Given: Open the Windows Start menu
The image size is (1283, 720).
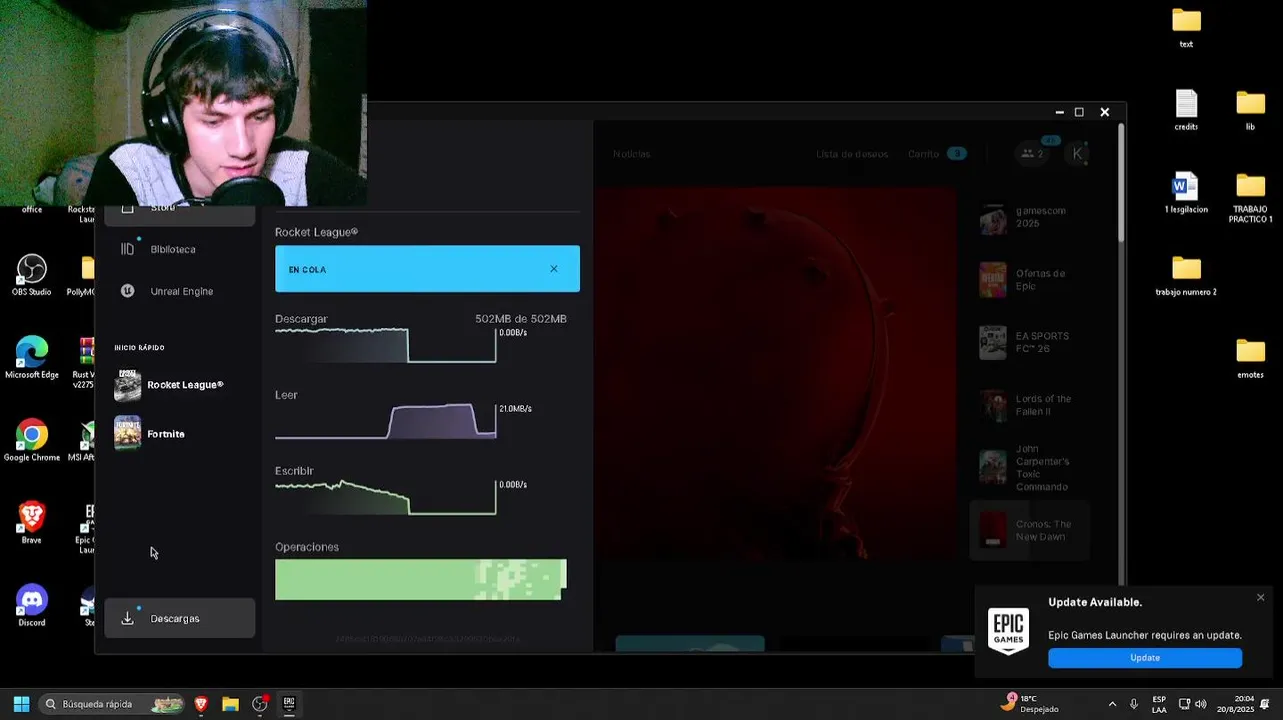Looking at the screenshot, I should 21,704.
